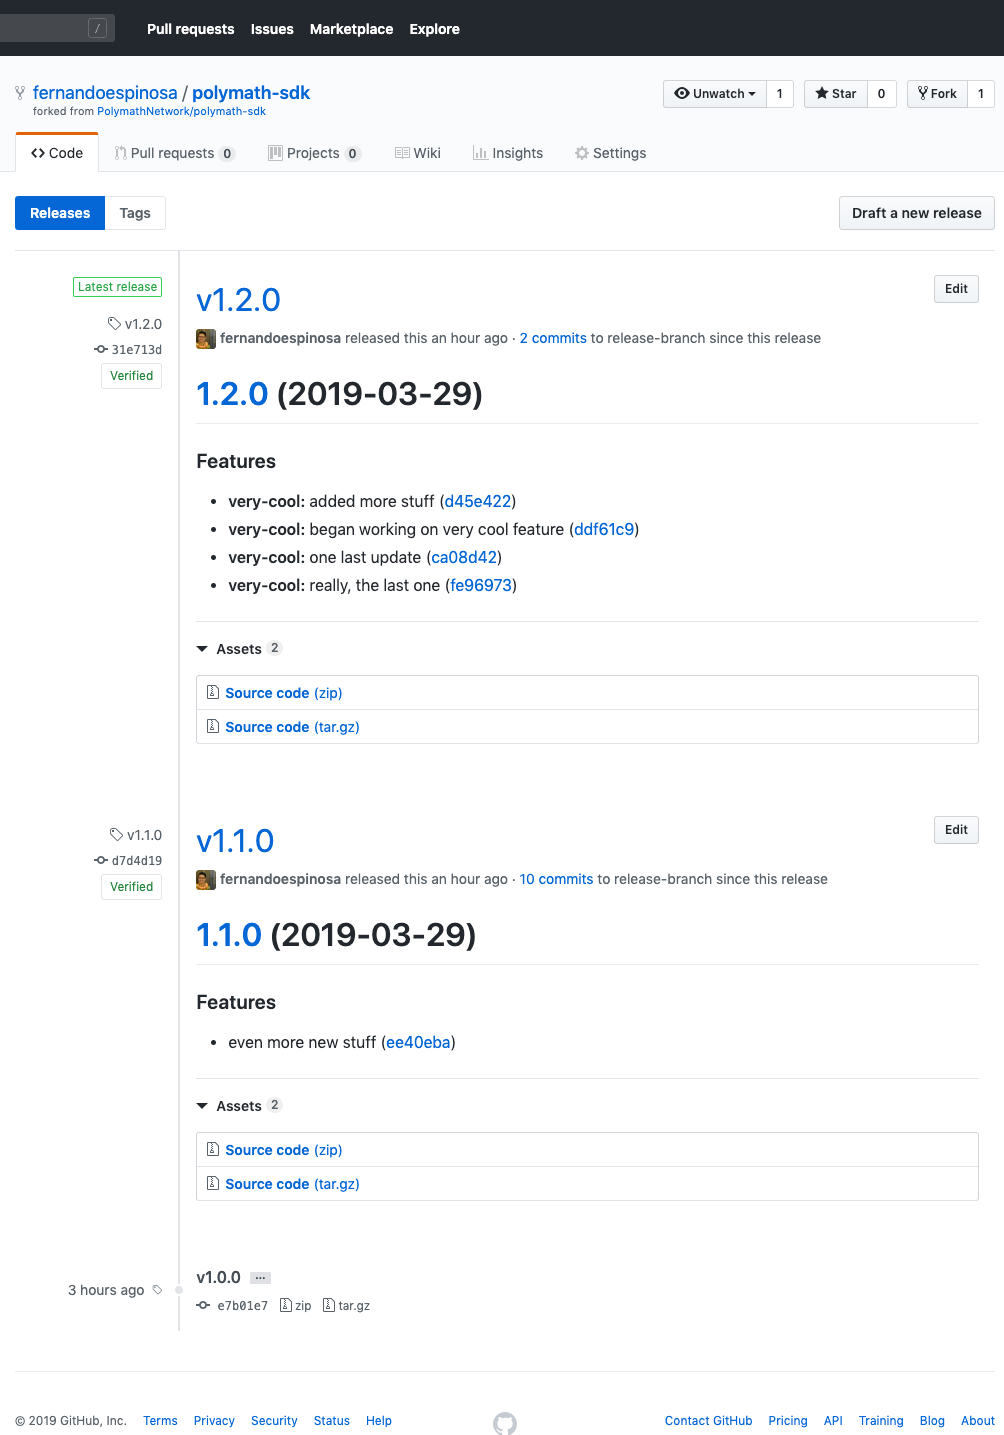Click the slash search shortcut icon
Image resolution: width=1004 pixels, height=1435 pixels.
pos(97,28)
